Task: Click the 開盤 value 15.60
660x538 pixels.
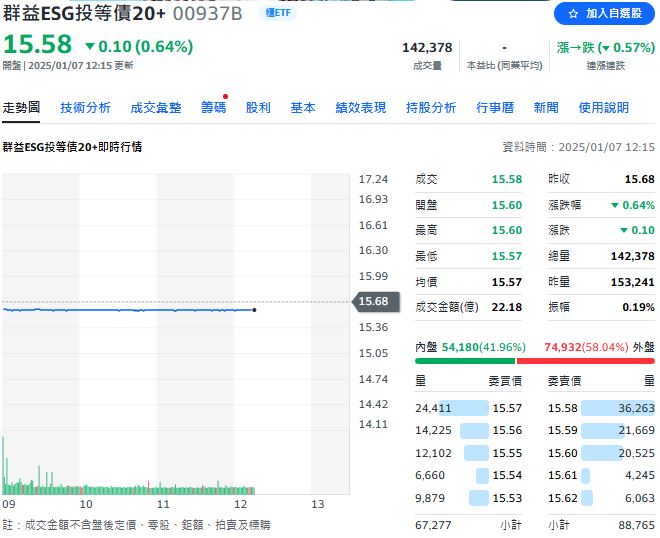Action: [507, 205]
